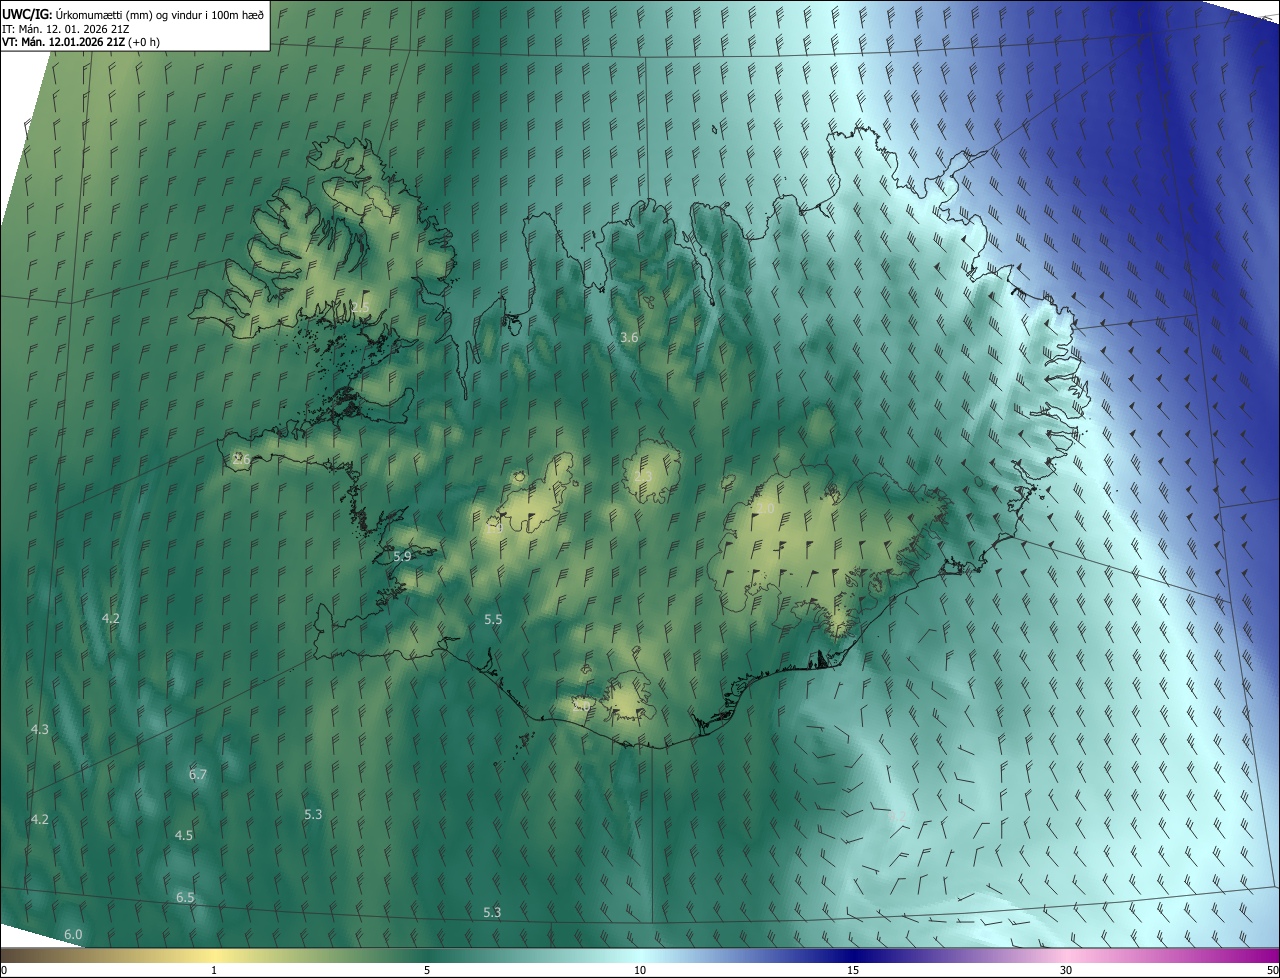The width and height of the screenshot is (1280, 978).
Task: Click the "4.5" value label
Action: coord(184,836)
